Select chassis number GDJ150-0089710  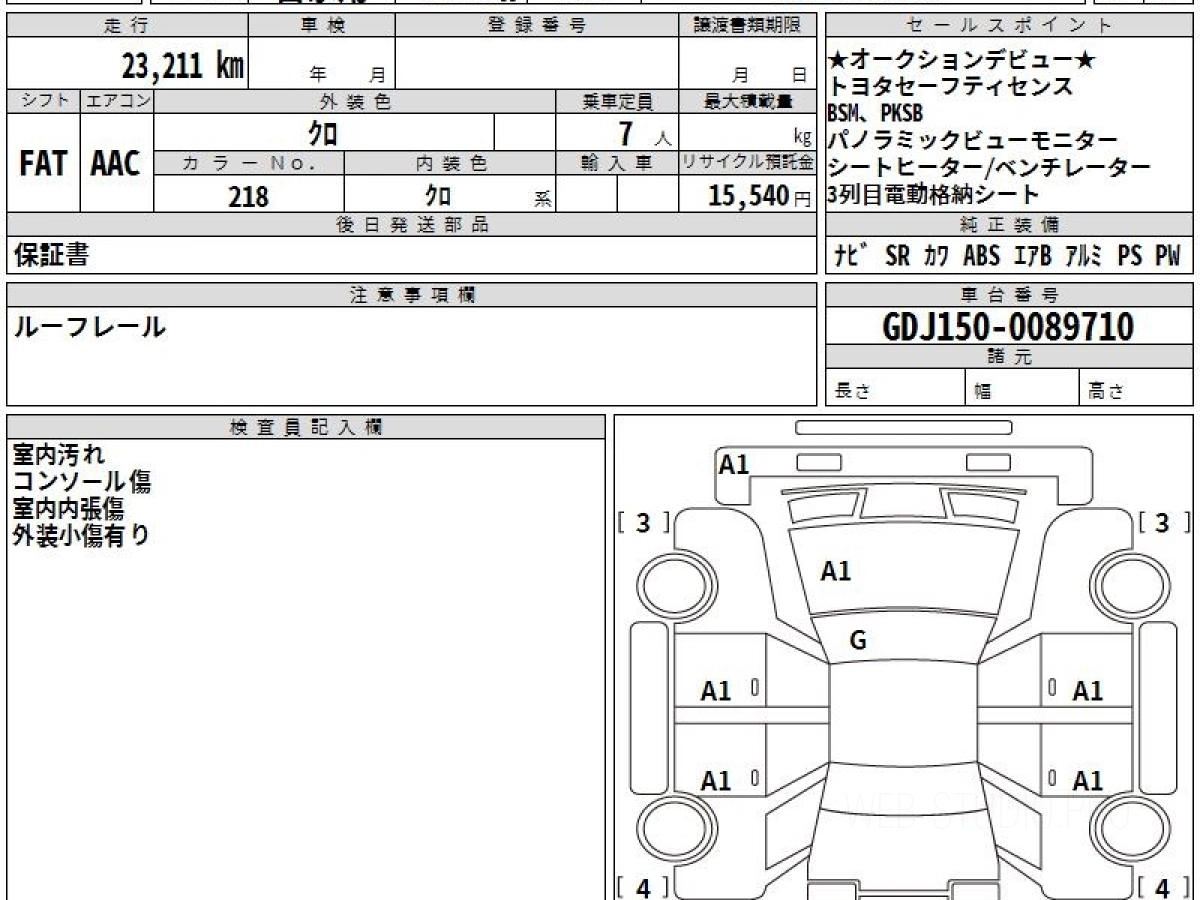[x=1009, y=327]
